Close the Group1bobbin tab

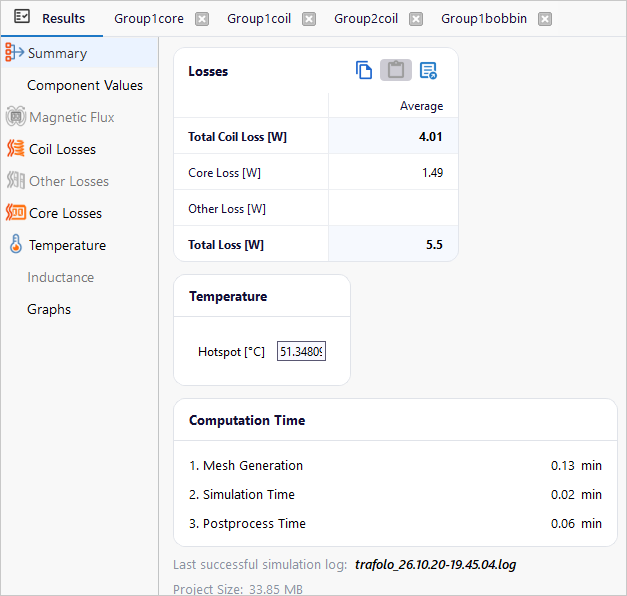[545, 19]
